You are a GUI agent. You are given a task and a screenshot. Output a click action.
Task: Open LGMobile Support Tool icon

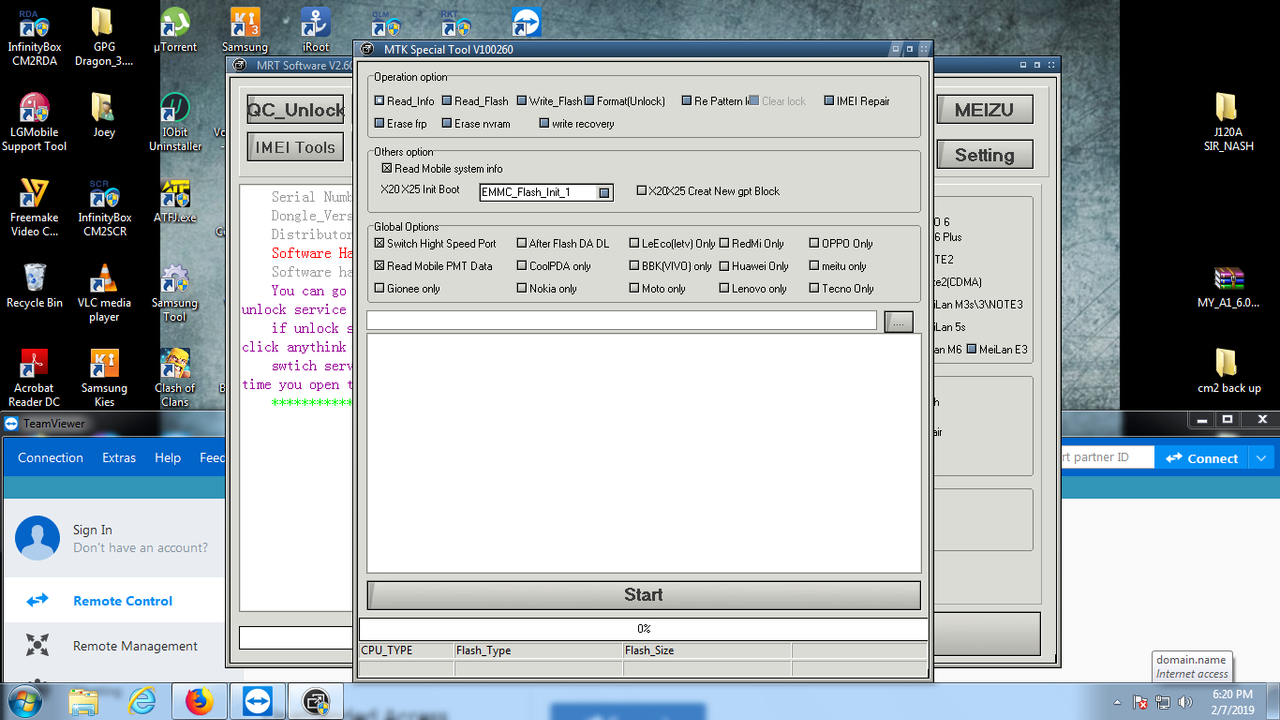click(x=34, y=122)
